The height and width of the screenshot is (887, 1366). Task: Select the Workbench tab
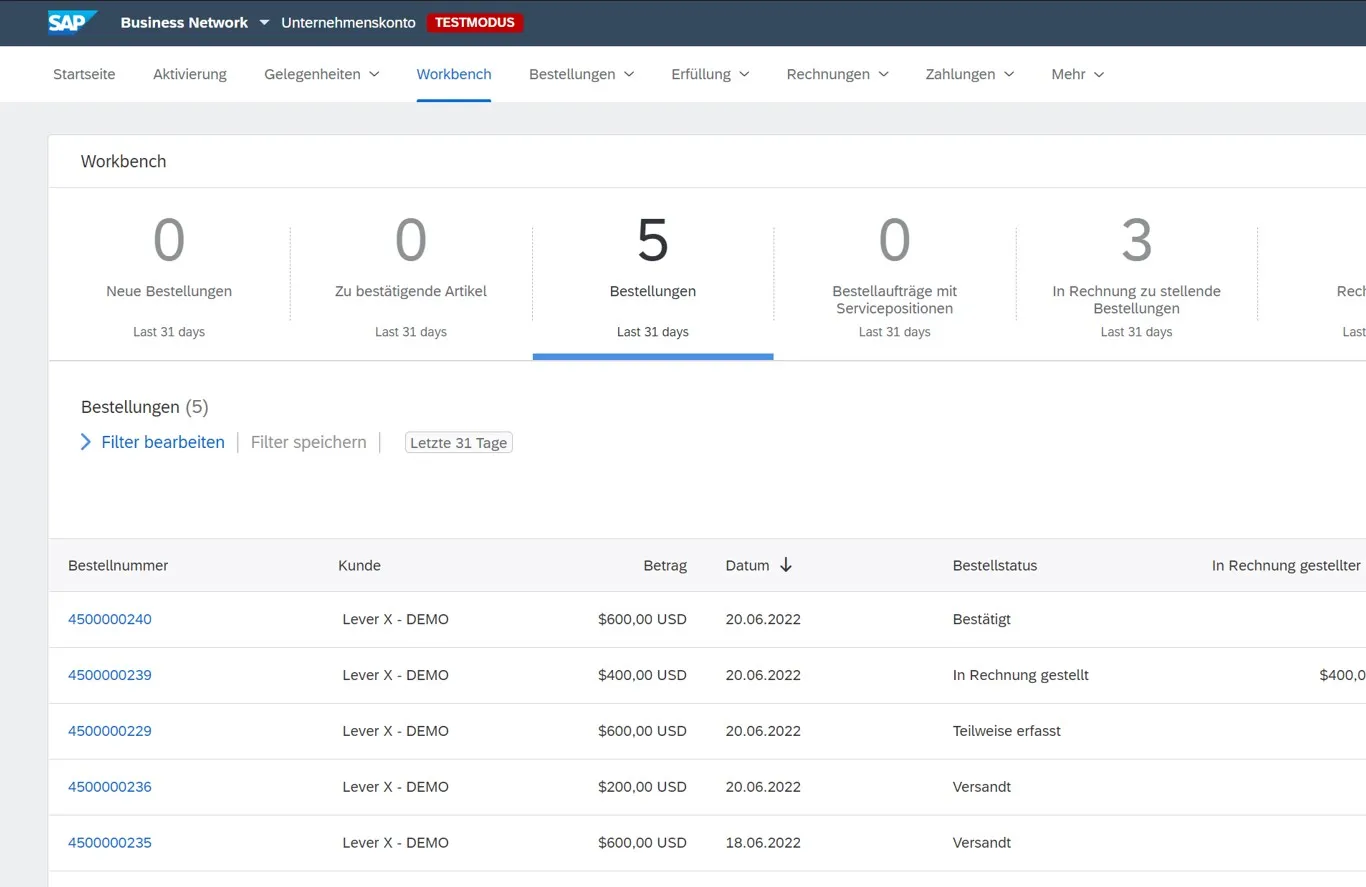(x=454, y=74)
